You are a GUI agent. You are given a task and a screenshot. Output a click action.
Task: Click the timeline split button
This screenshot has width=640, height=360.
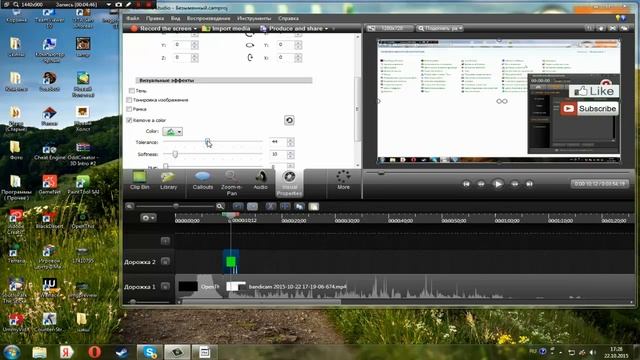(285, 207)
